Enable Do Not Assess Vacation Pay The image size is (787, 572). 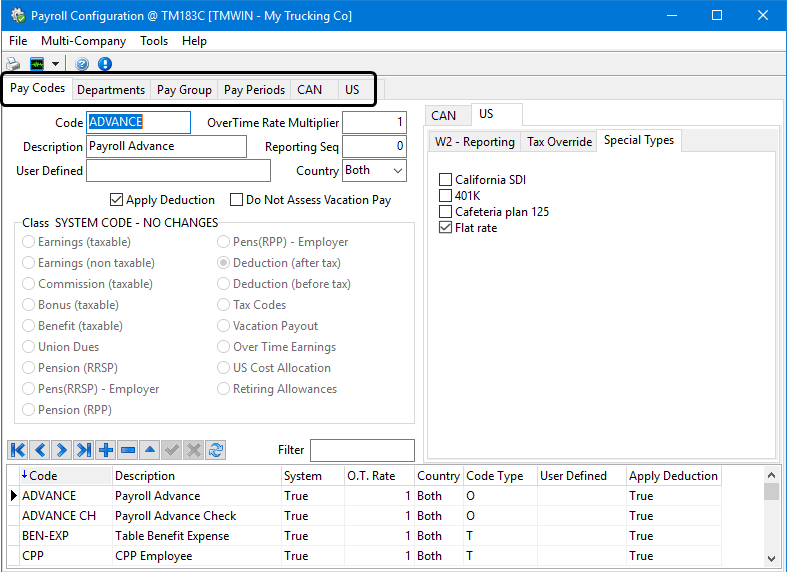[237, 200]
